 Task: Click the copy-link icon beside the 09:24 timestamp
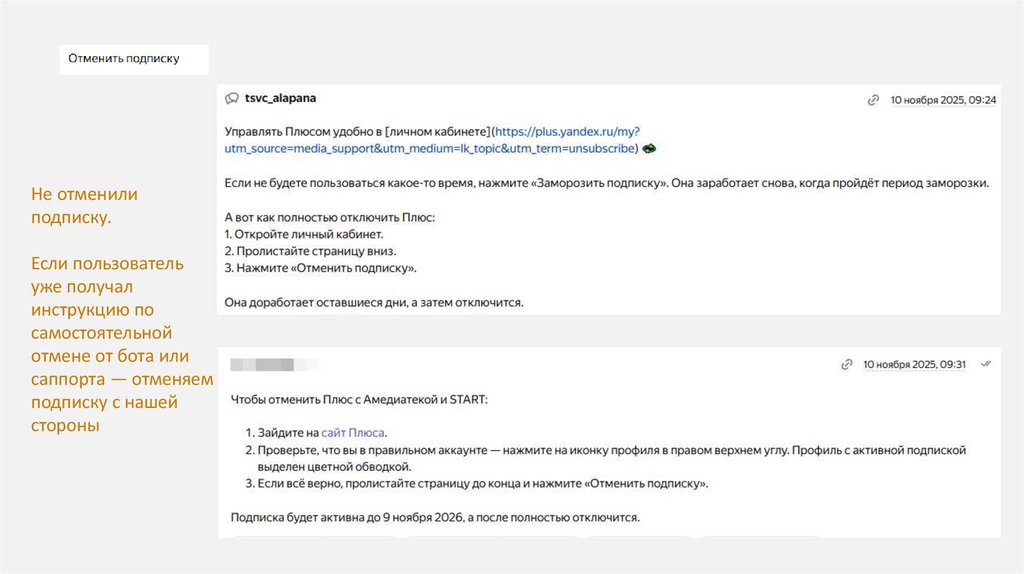(873, 100)
